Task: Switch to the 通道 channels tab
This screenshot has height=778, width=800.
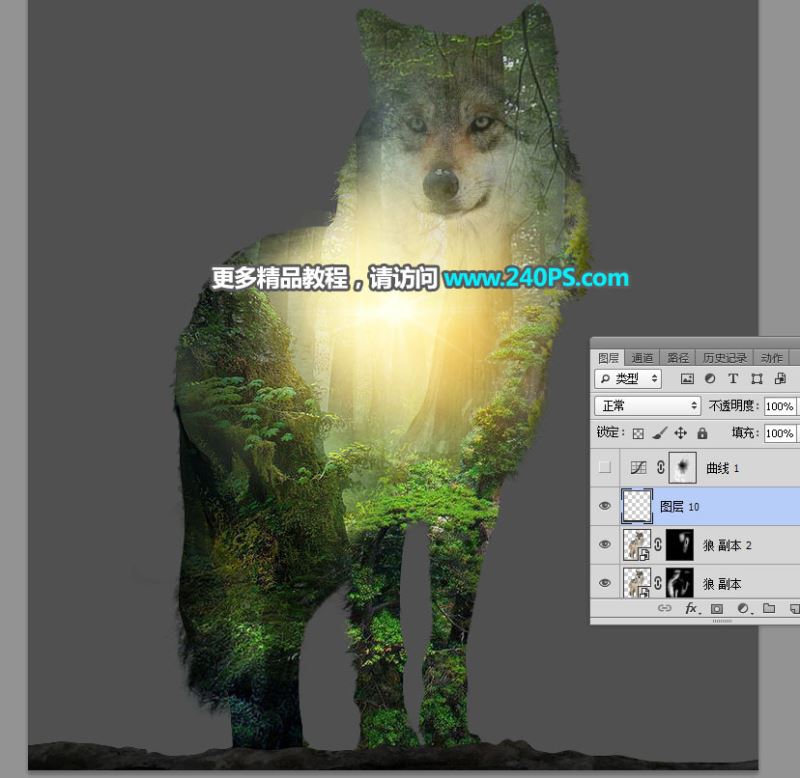Action: (x=642, y=356)
